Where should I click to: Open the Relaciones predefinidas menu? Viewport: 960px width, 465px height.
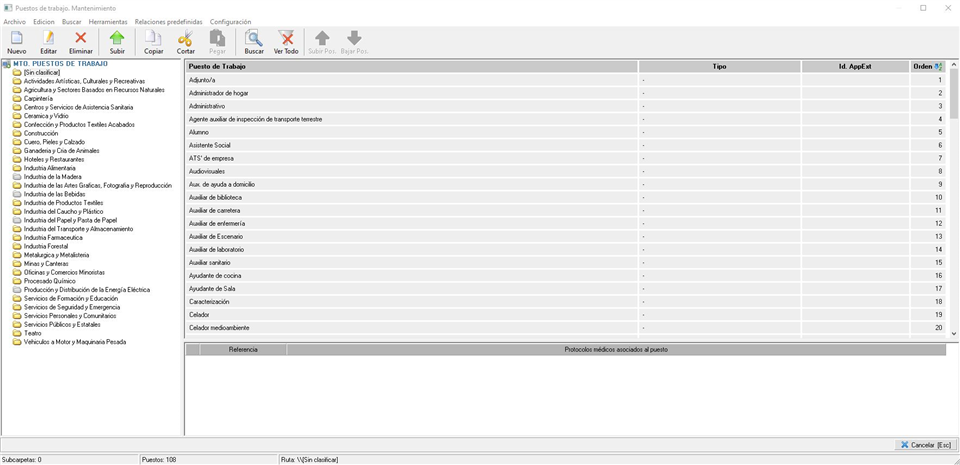click(168, 21)
